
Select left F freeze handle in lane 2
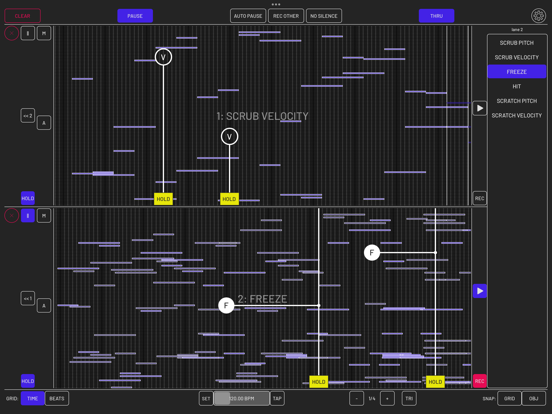pyautogui.click(x=226, y=306)
